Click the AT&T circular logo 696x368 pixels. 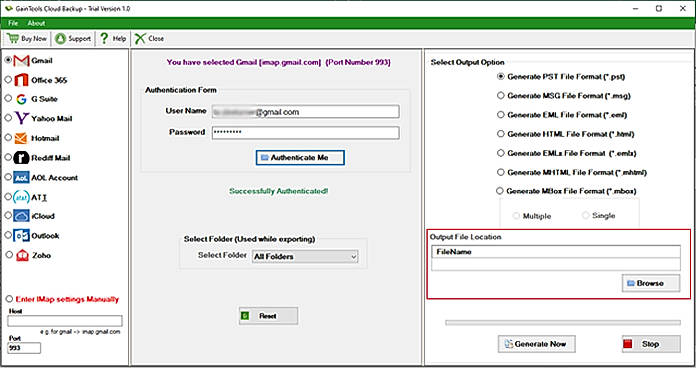21,197
